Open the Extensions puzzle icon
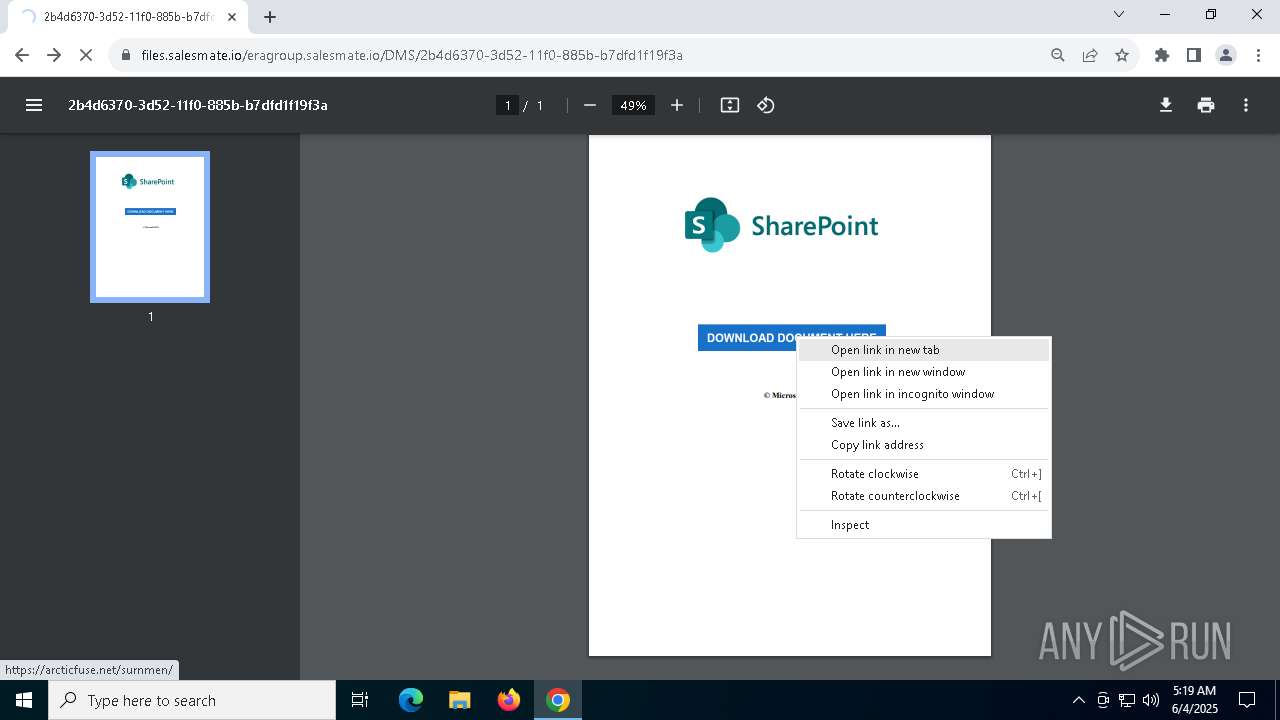1280x720 pixels. pyautogui.click(x=1162, y=55)
